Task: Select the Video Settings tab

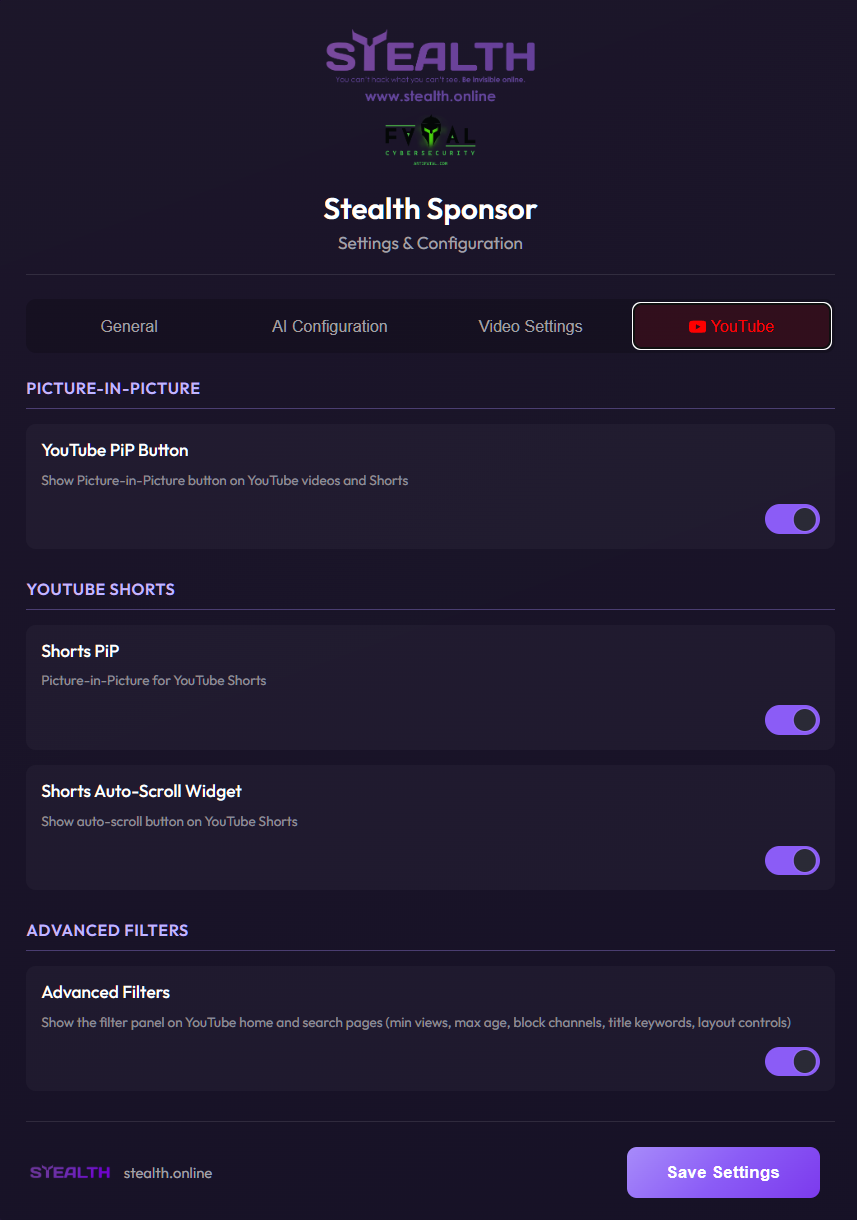Action: 530,326
